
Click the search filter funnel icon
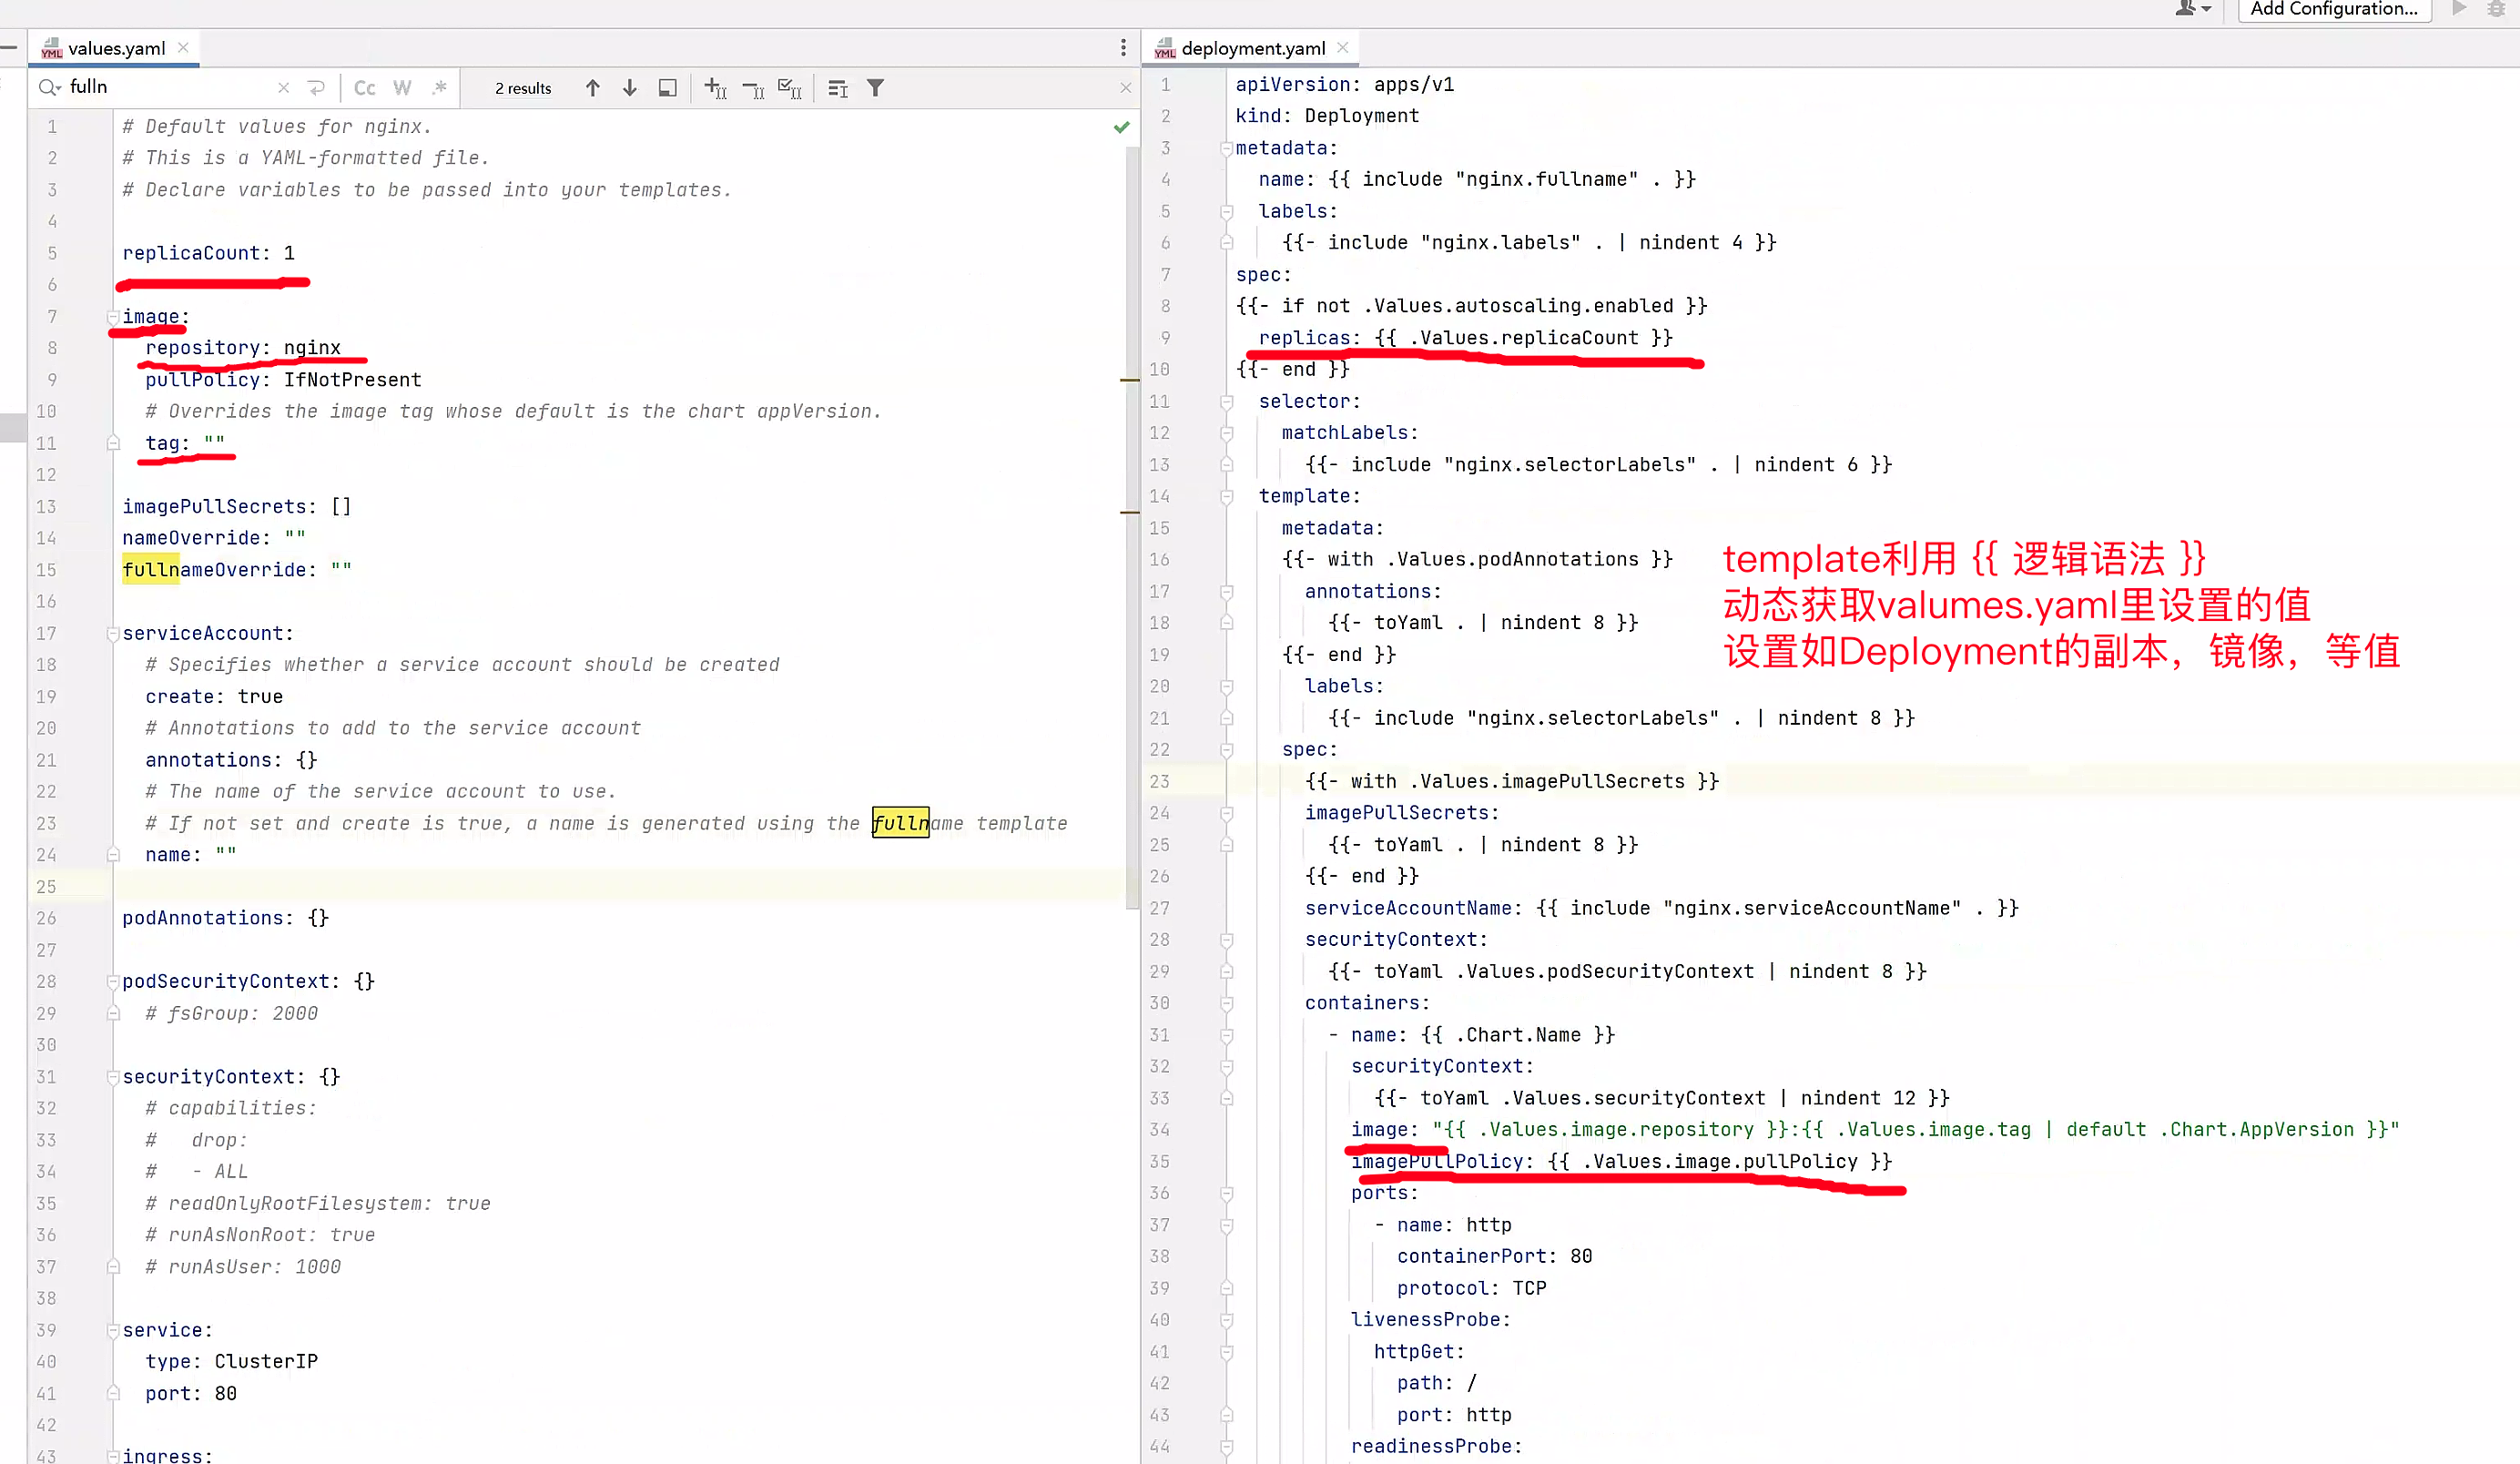[x=875, y=88]
